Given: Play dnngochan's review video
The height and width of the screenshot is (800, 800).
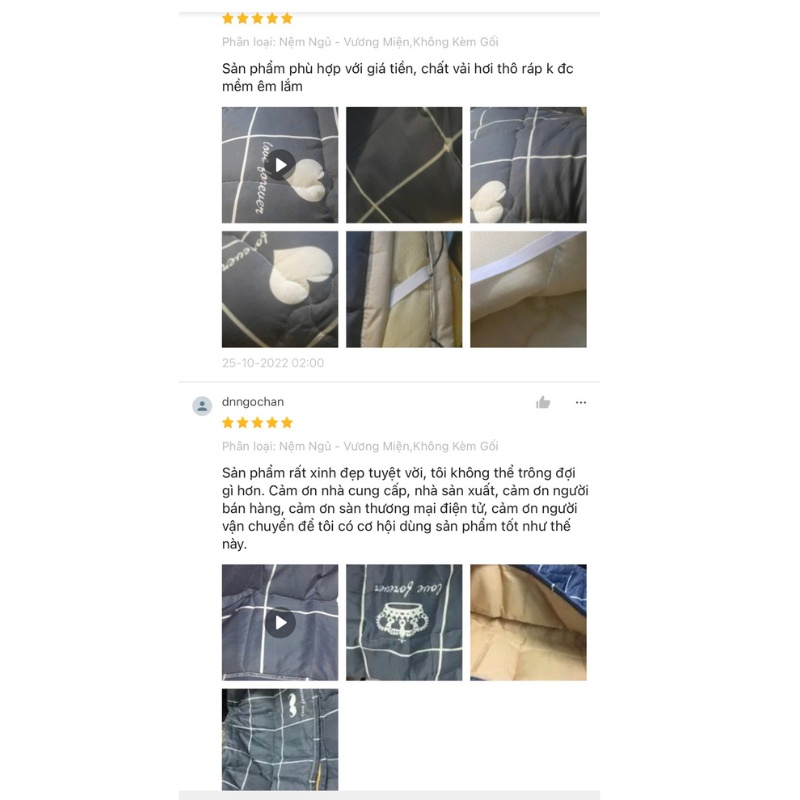Looking at the screenshot, I should (x=280, y=622).
